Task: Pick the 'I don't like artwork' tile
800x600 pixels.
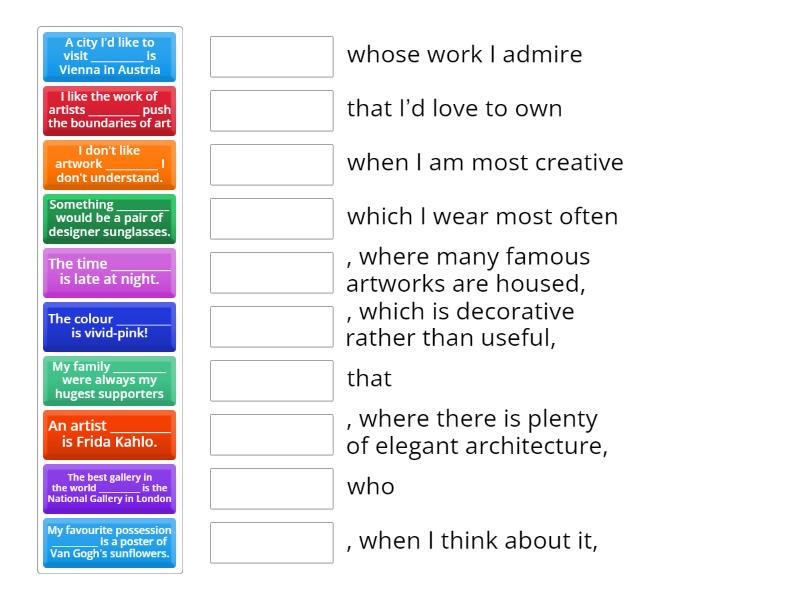Action: point(110,165)
